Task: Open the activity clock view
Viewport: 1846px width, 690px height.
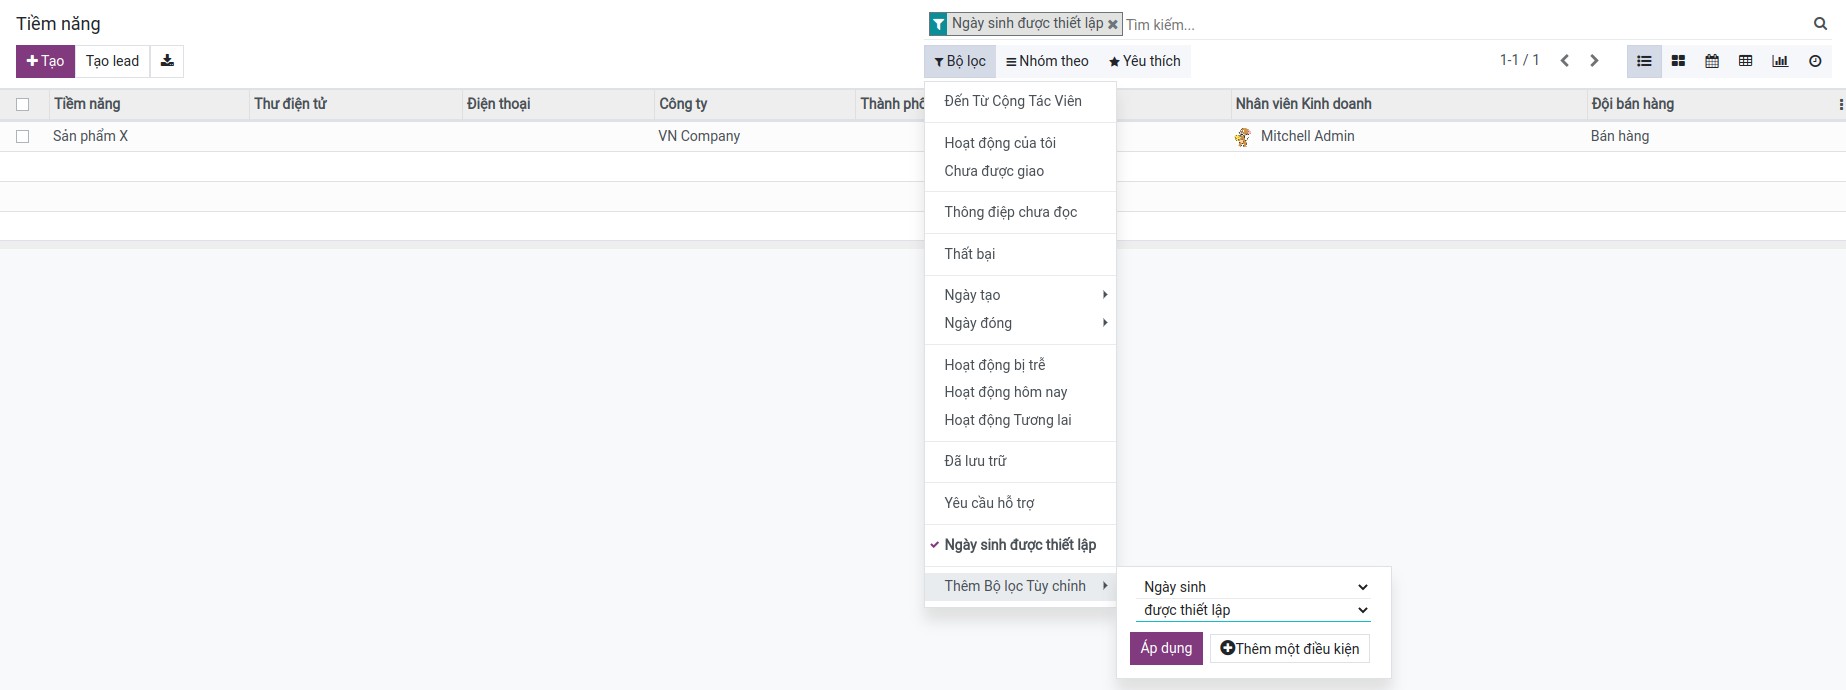Action: coord(1815,61)
